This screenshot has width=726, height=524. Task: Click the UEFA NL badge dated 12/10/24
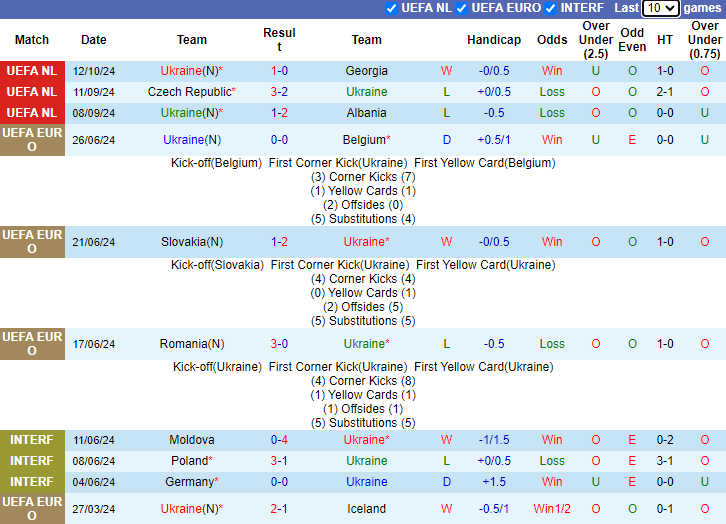point(32,71)
